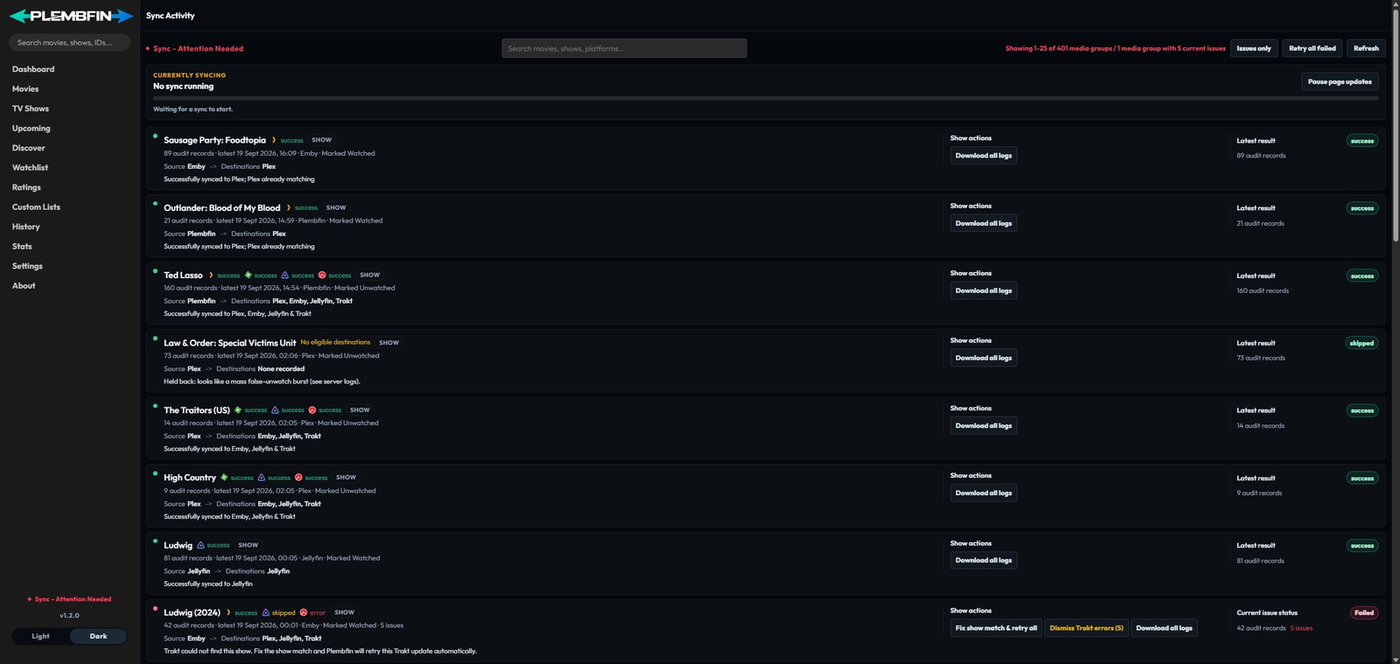Image resolution: width=1400 pixels, height=664 pixels.
Task: Click red '5 issues' text under Current issue status
Action: [1301, 628]
